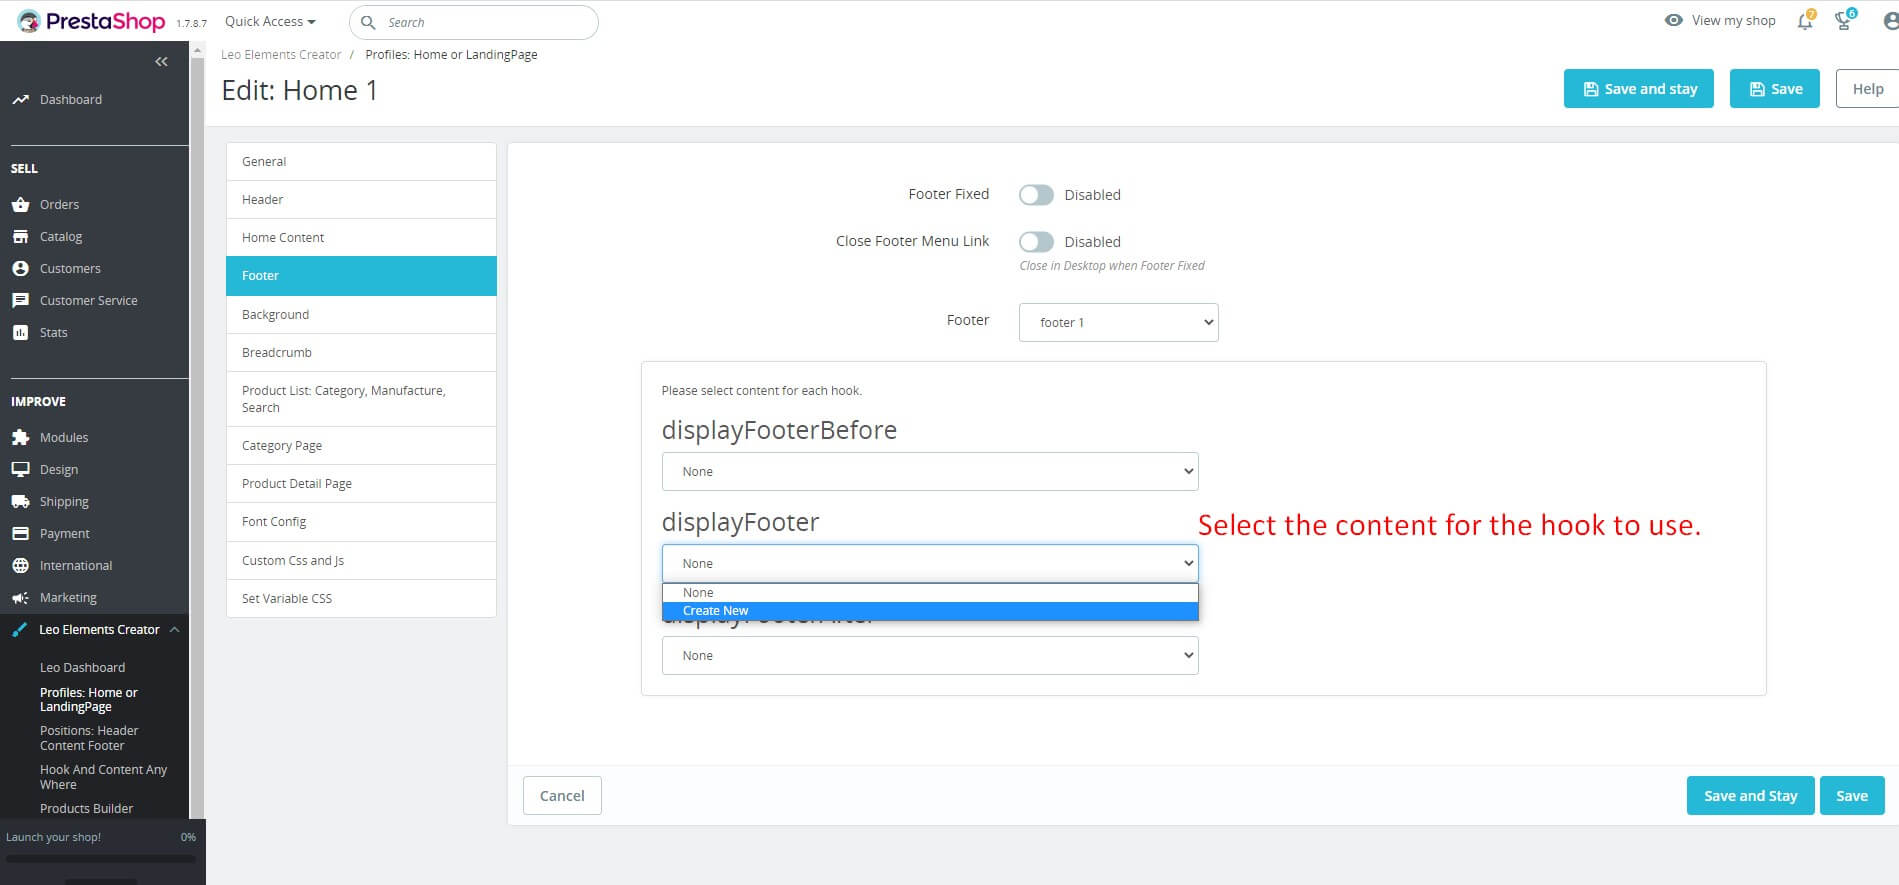Screen dimensions: 1899x885
Task: Collapse Leo Elements Creator menu chevron
Action: point(175,630)
